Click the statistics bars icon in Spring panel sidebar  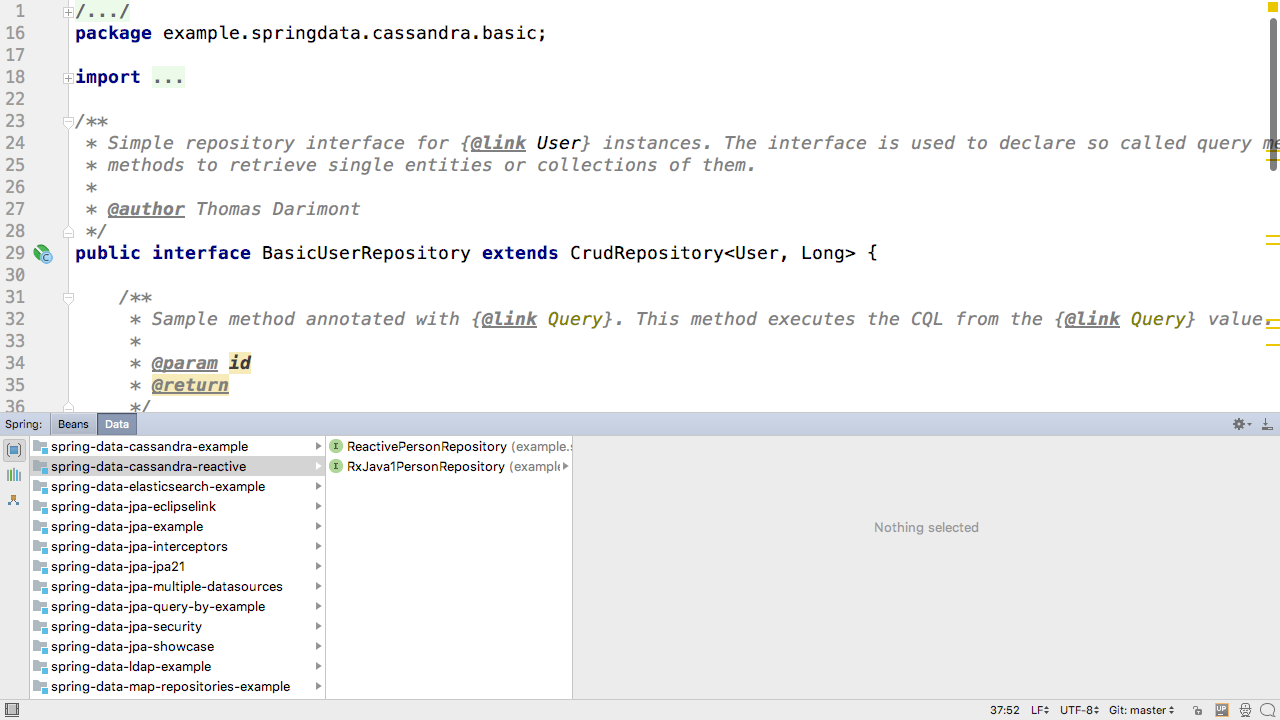click(x=13, y=474)
